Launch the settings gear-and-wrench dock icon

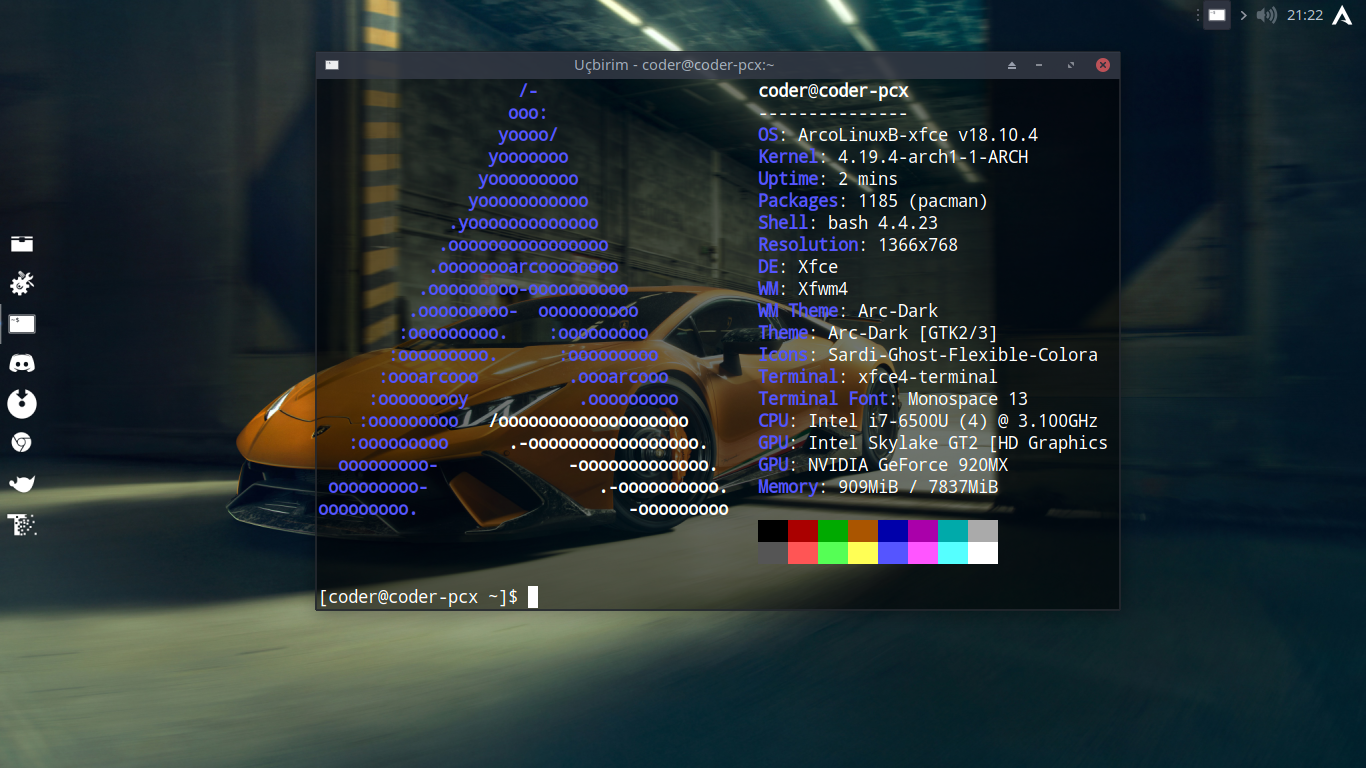[x=22, y=284]
